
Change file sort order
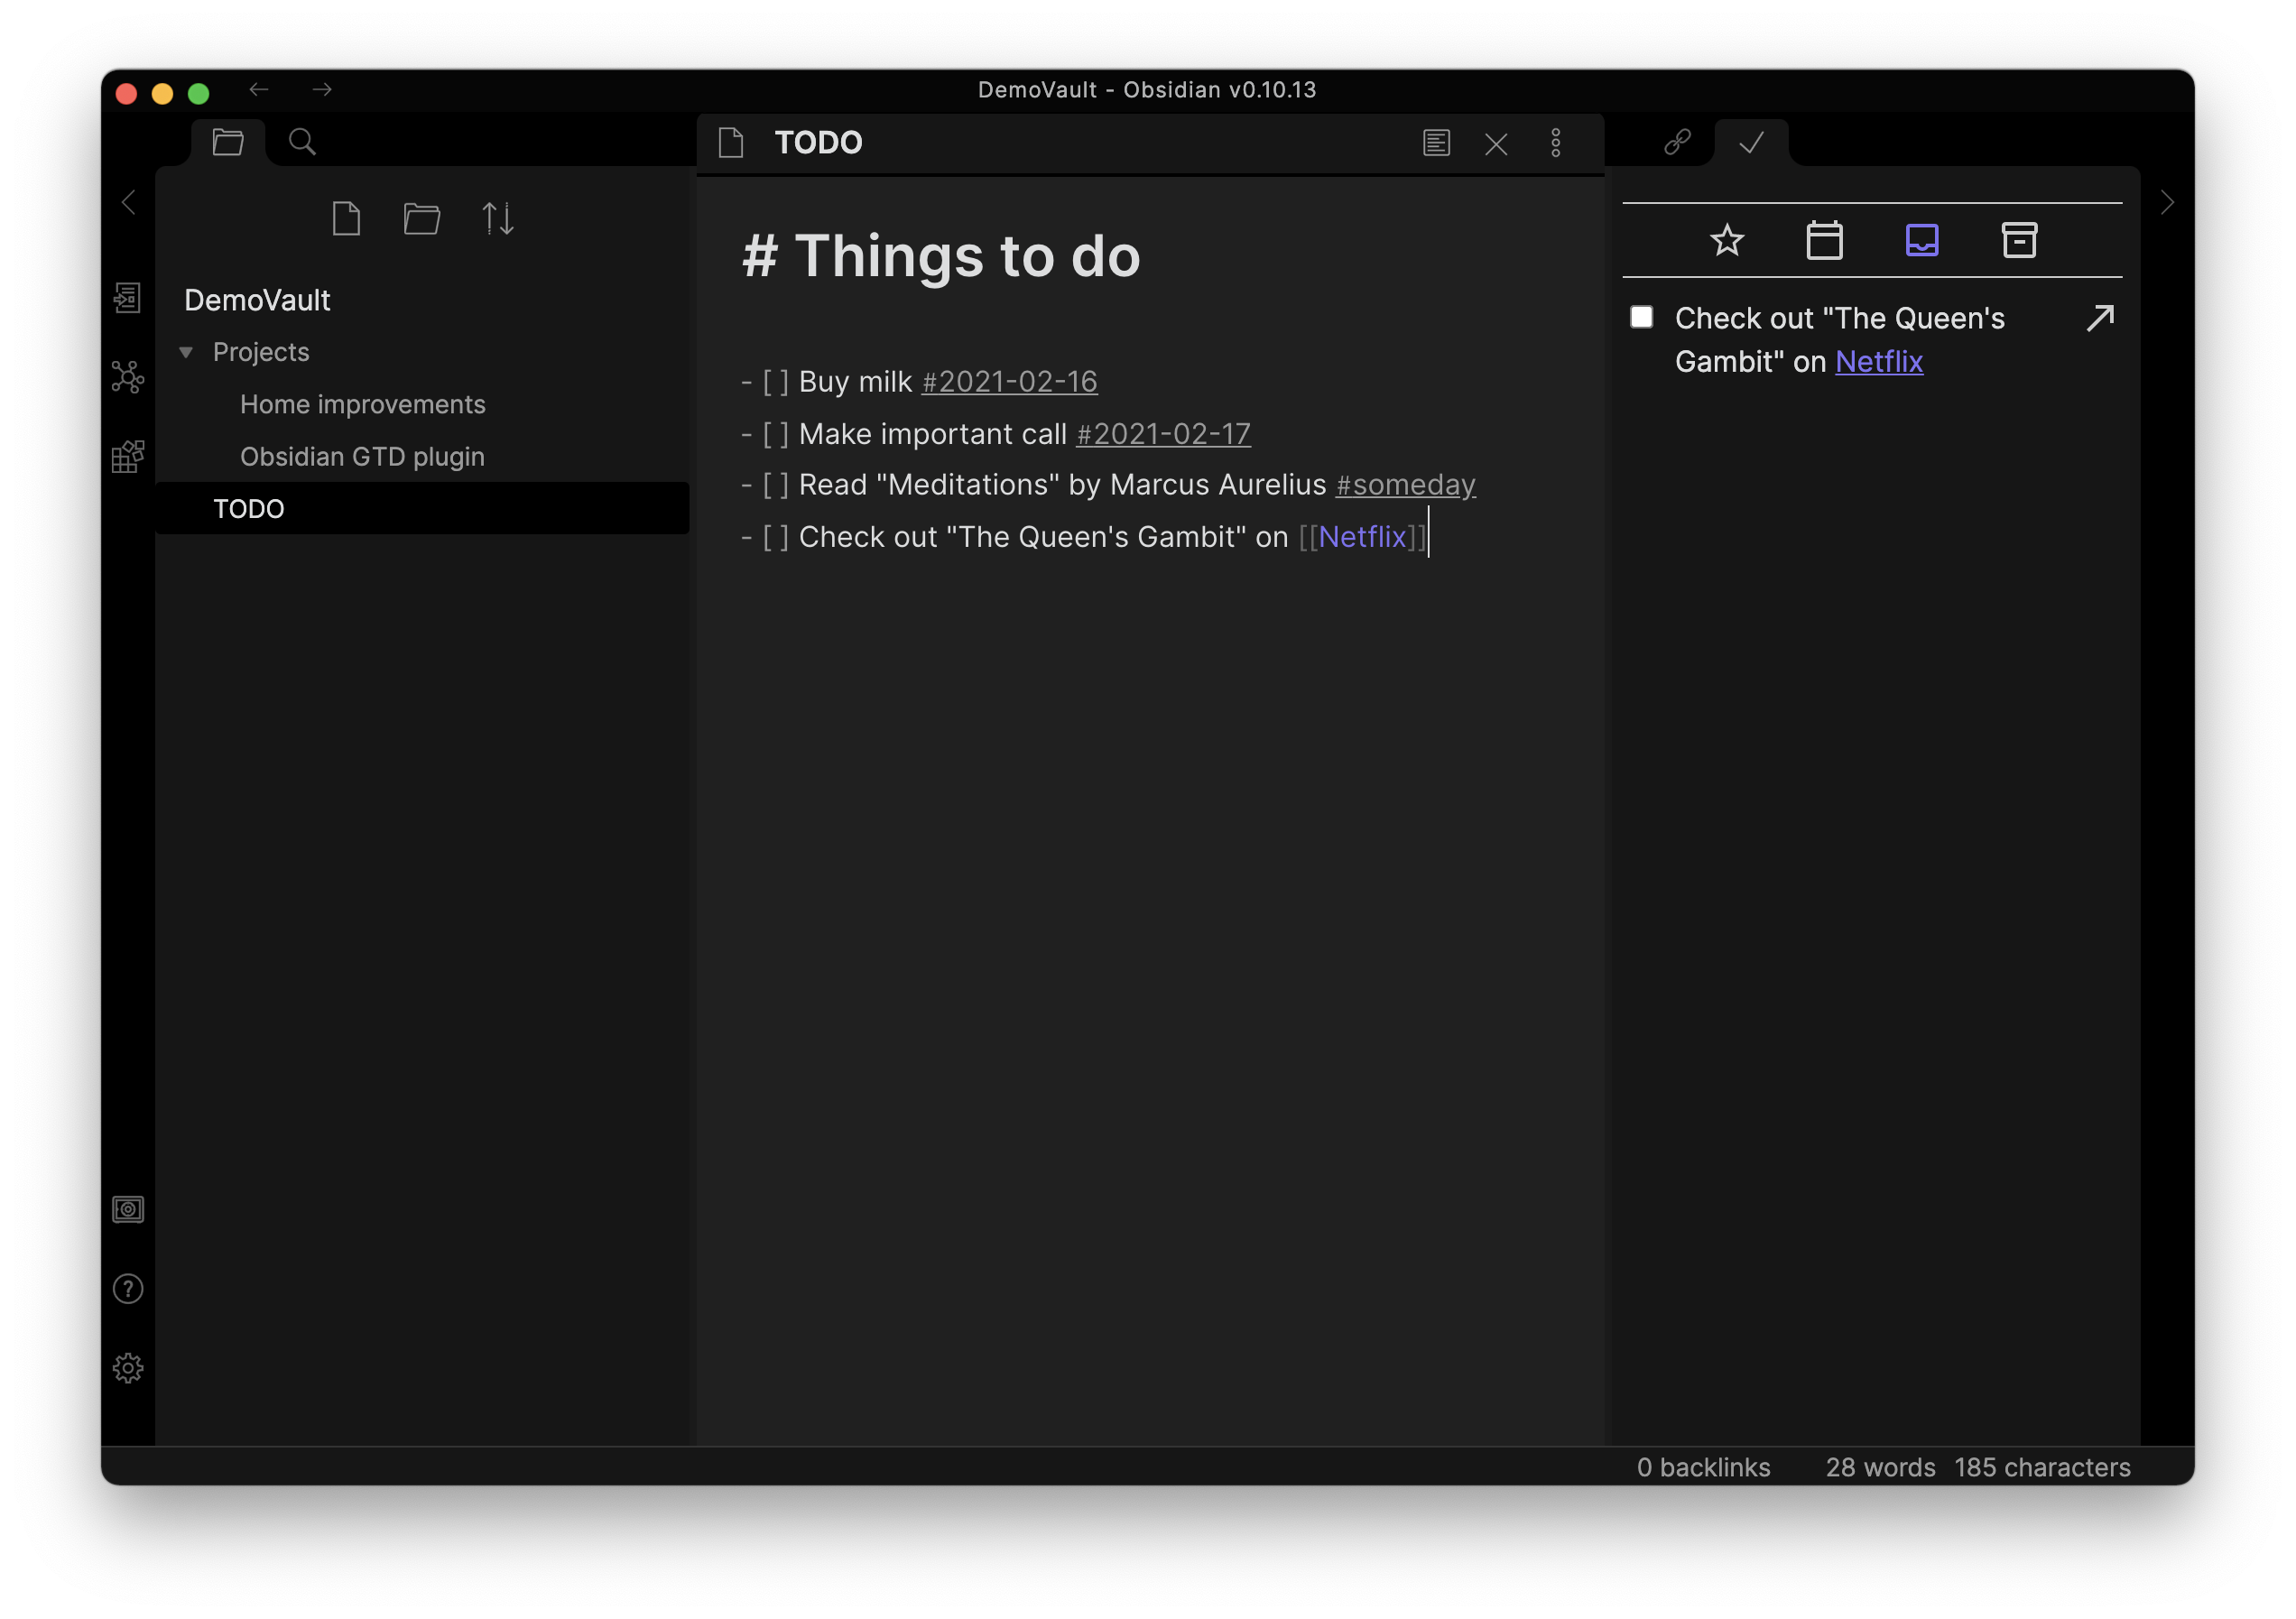[498, 218]
